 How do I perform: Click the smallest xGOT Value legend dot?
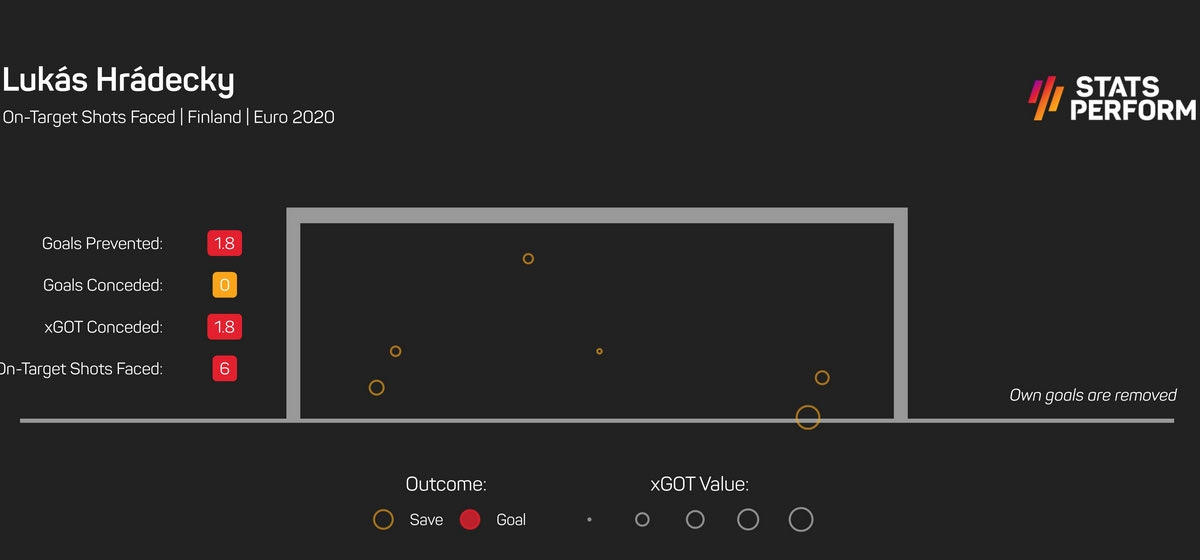(590, 520)
